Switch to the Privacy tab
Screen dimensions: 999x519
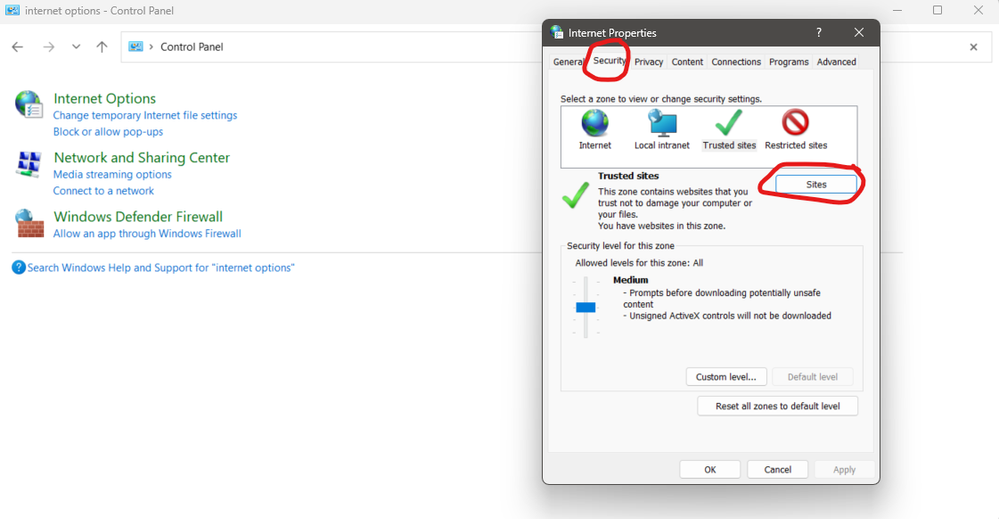pyautogui.click(x=649, y=62)
